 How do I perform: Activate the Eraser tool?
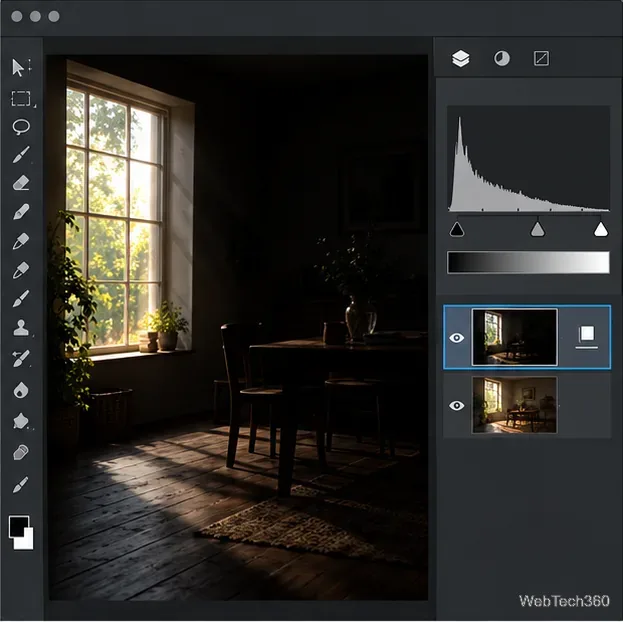21,183
